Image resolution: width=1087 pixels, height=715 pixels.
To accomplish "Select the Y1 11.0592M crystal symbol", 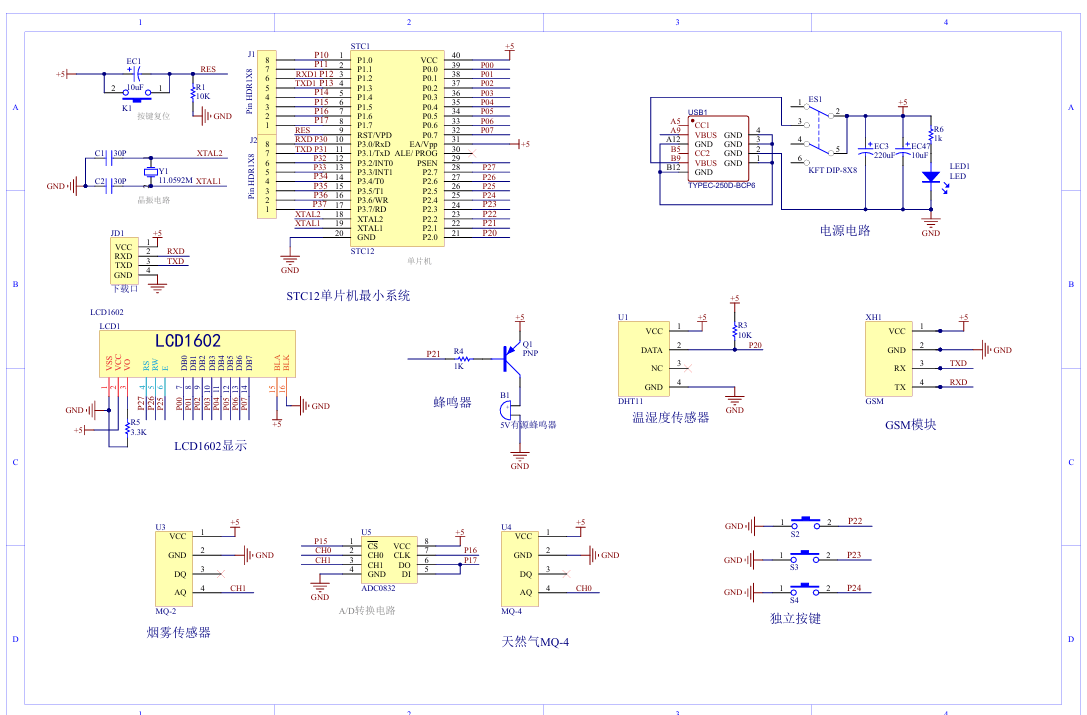I will 150,171.
